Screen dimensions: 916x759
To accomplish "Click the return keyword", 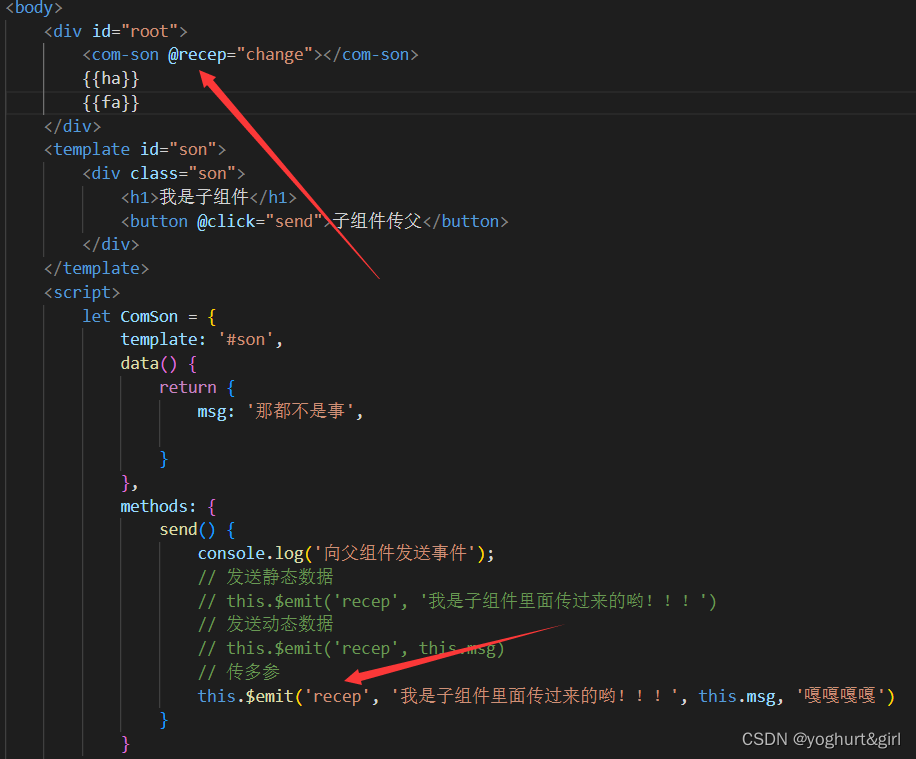I will 188,387.
